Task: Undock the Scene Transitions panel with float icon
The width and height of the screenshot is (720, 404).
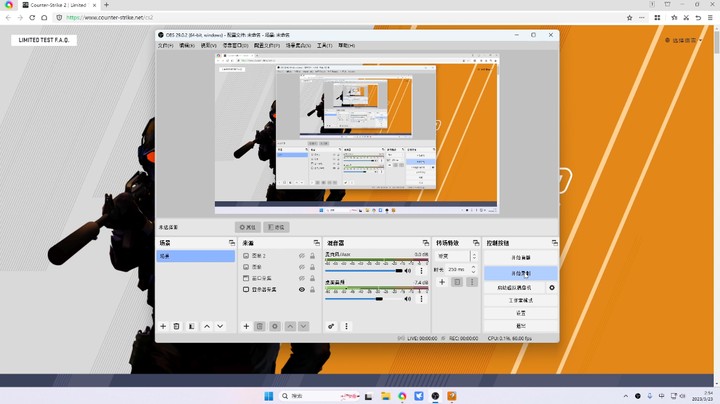Action: pyautogui.click(x=476, y=243)
